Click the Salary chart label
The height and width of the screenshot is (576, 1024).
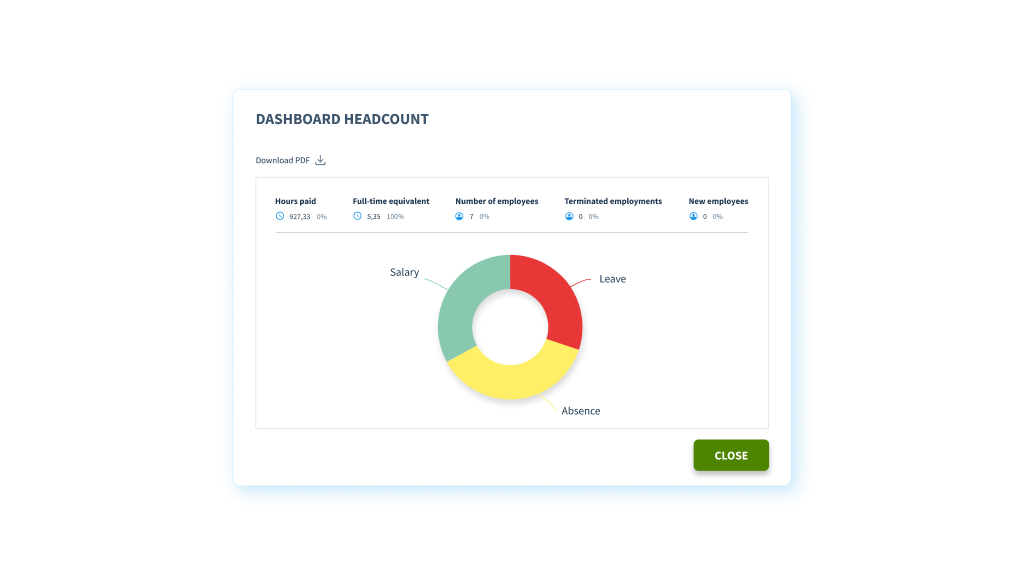404,272
